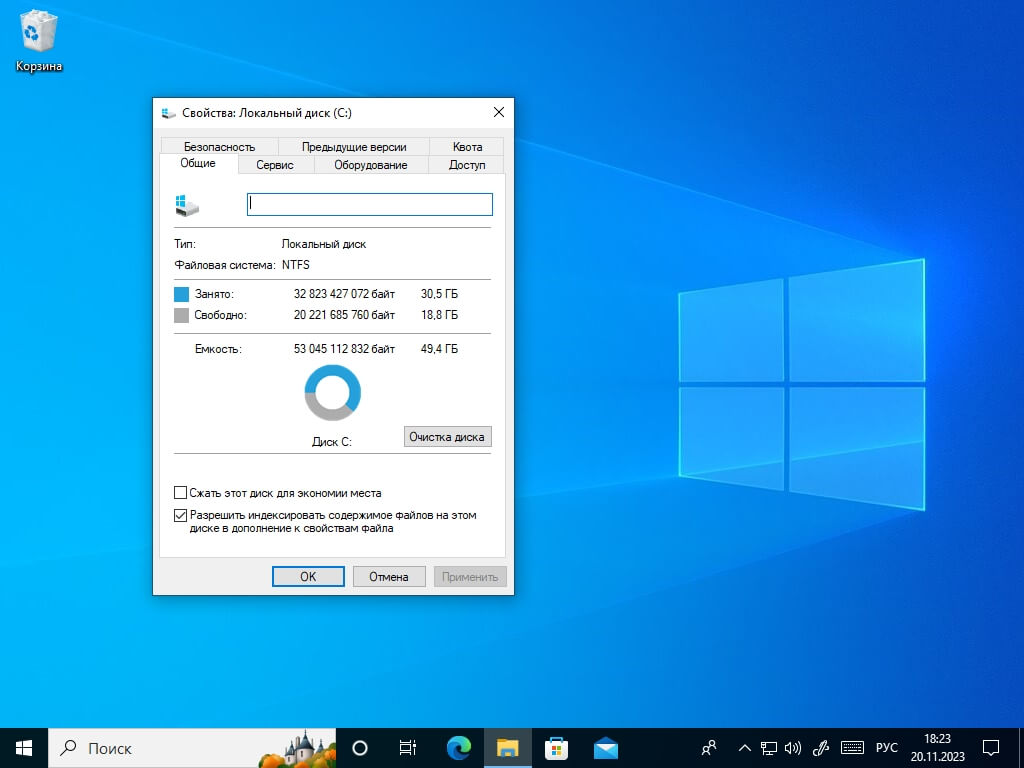The image size is (1024, 768).
Task: Open Mail app from taskbar
Action: (605, 747)
